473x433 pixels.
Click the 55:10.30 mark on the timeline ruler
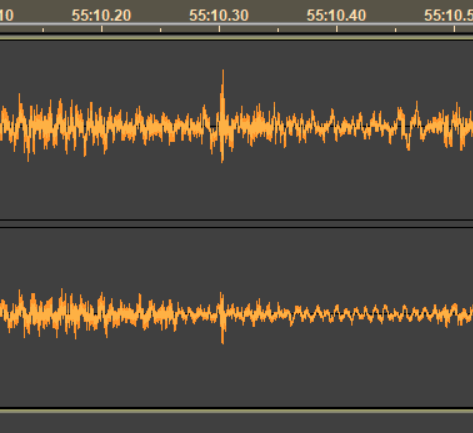coord(219,16)
